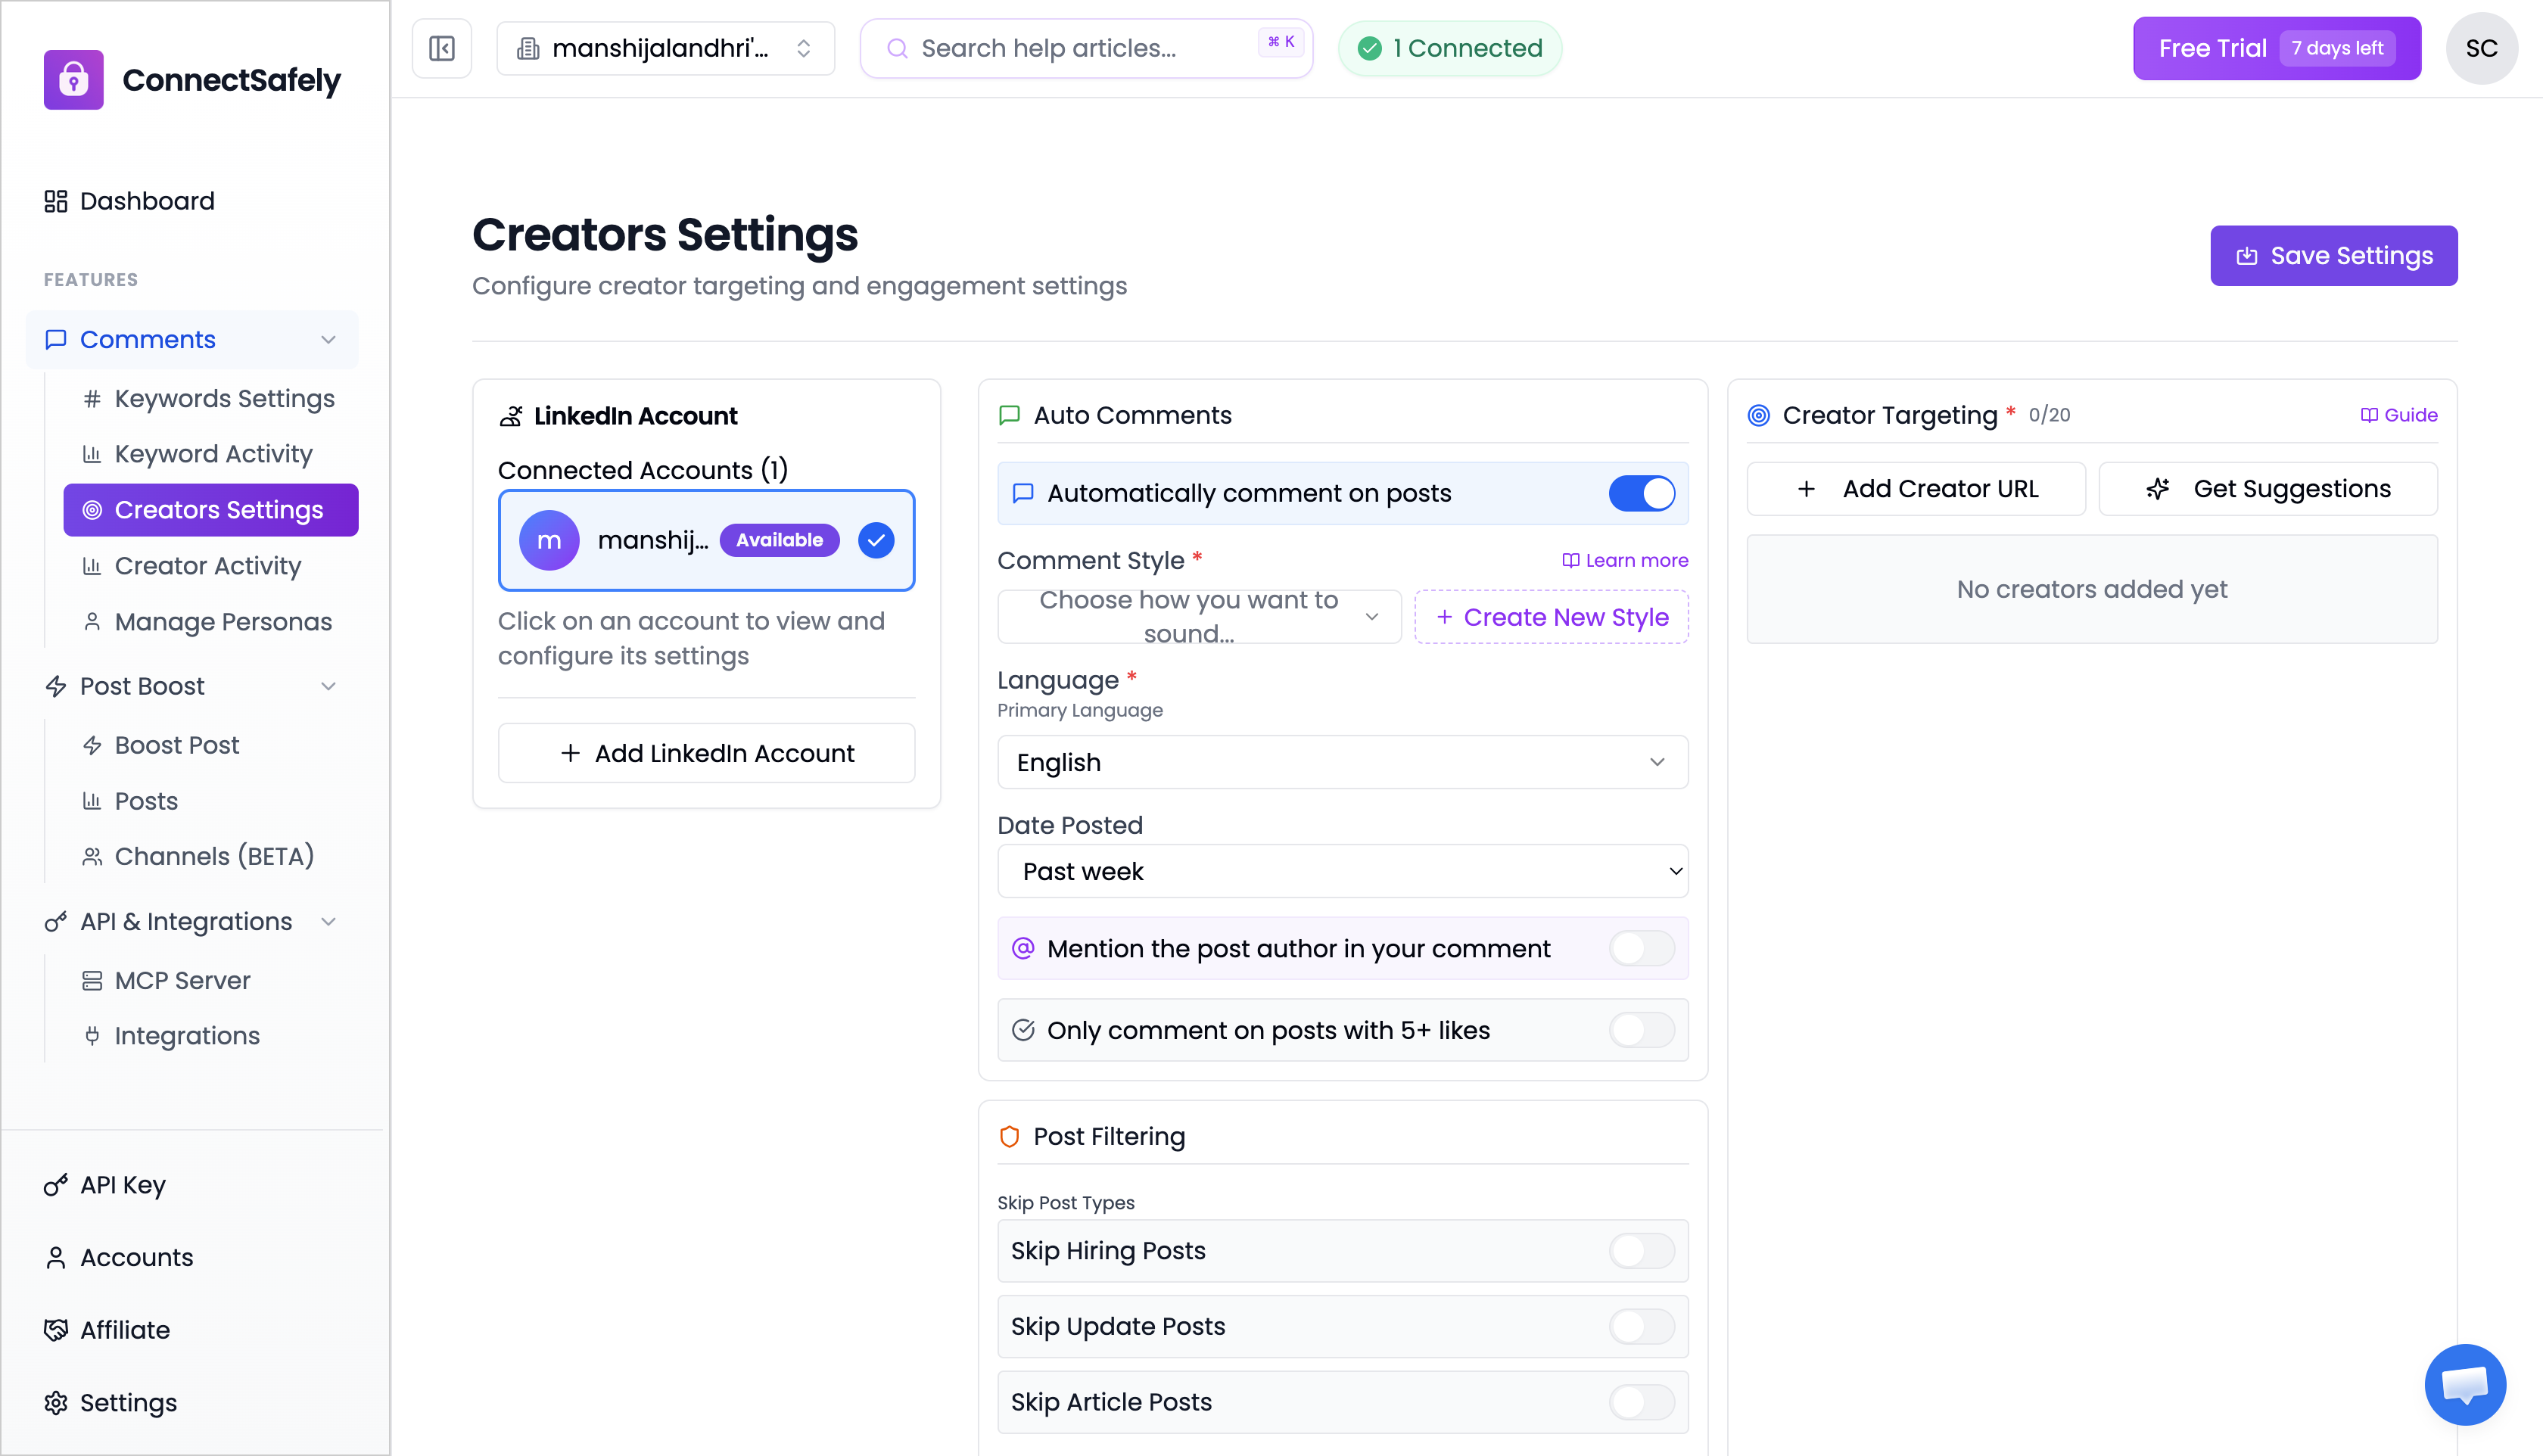Click Add LinkedIn Account
The image size is (2543, 1456).
pos(706,753)
